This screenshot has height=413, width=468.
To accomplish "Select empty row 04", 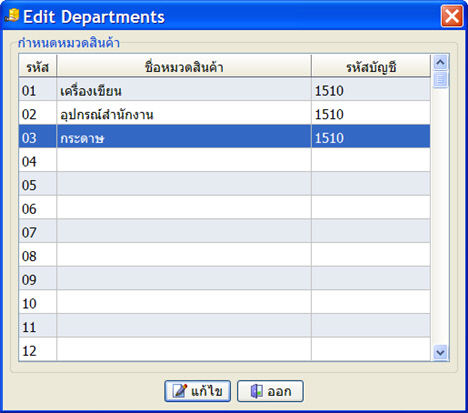I will [x=224, y=162].
